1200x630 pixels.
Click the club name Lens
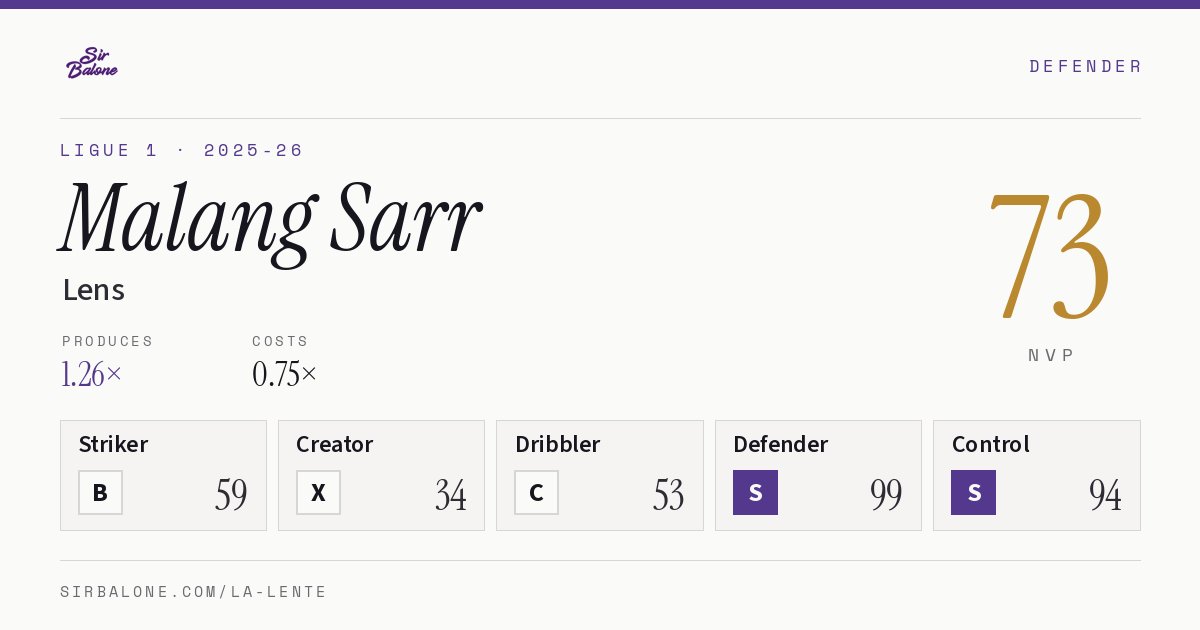pyautogui.click(x=94, y=290)
